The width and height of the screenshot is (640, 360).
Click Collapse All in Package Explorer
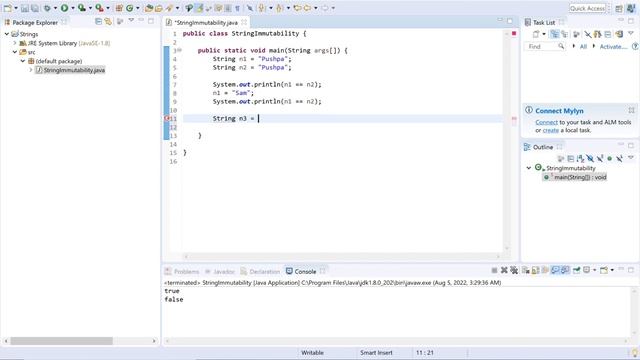(98, 22)
